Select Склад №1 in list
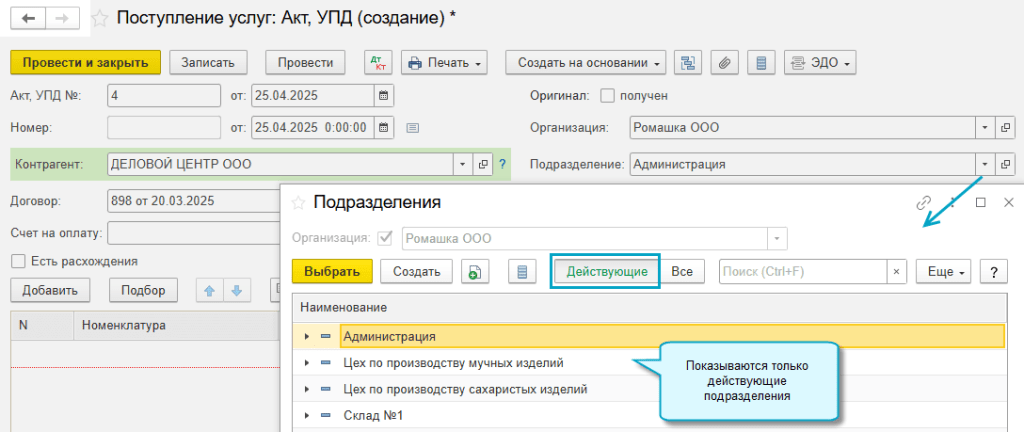 (373, 415)
